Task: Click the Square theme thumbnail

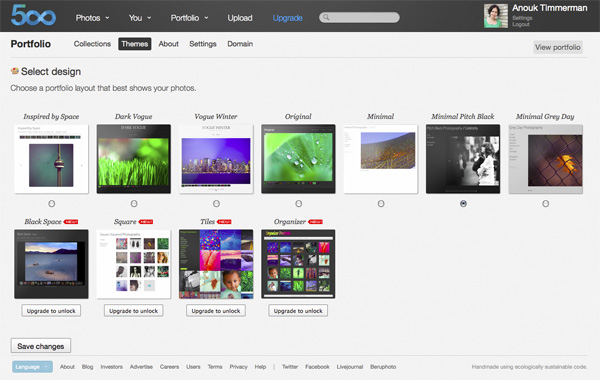Action: click(134, 264)
